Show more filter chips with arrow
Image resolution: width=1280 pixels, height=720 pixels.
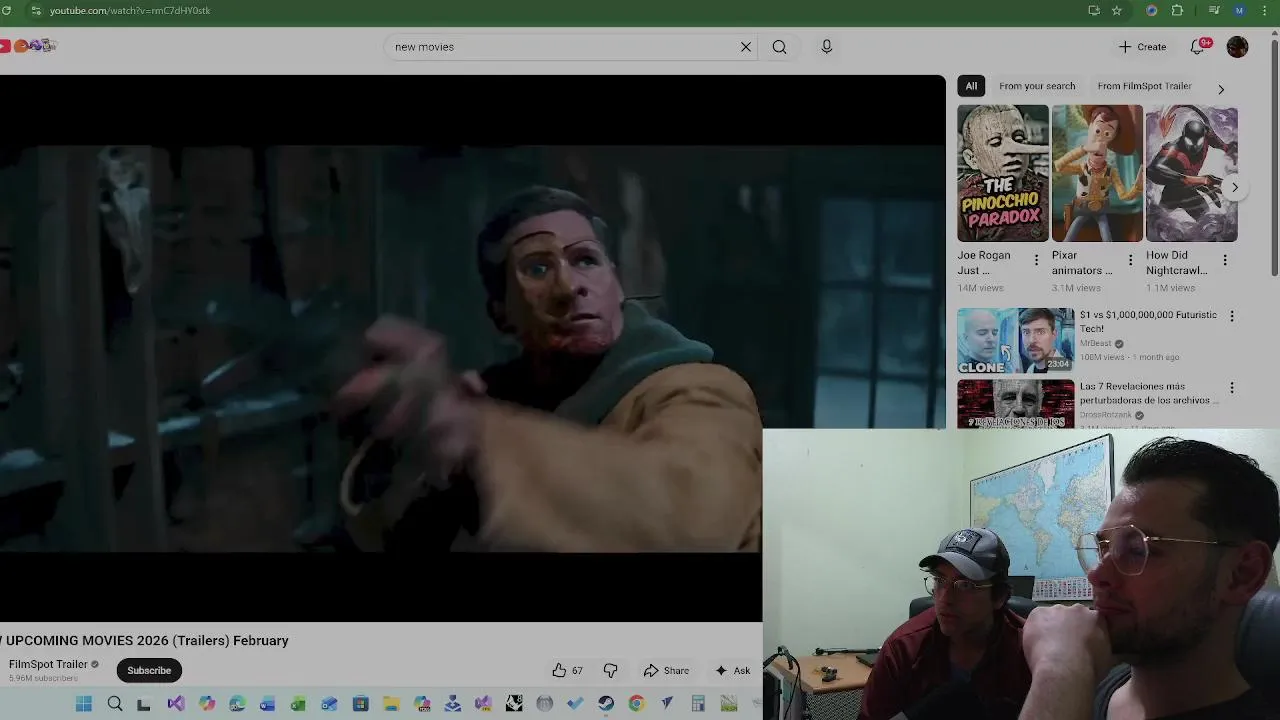[1221, 89]
